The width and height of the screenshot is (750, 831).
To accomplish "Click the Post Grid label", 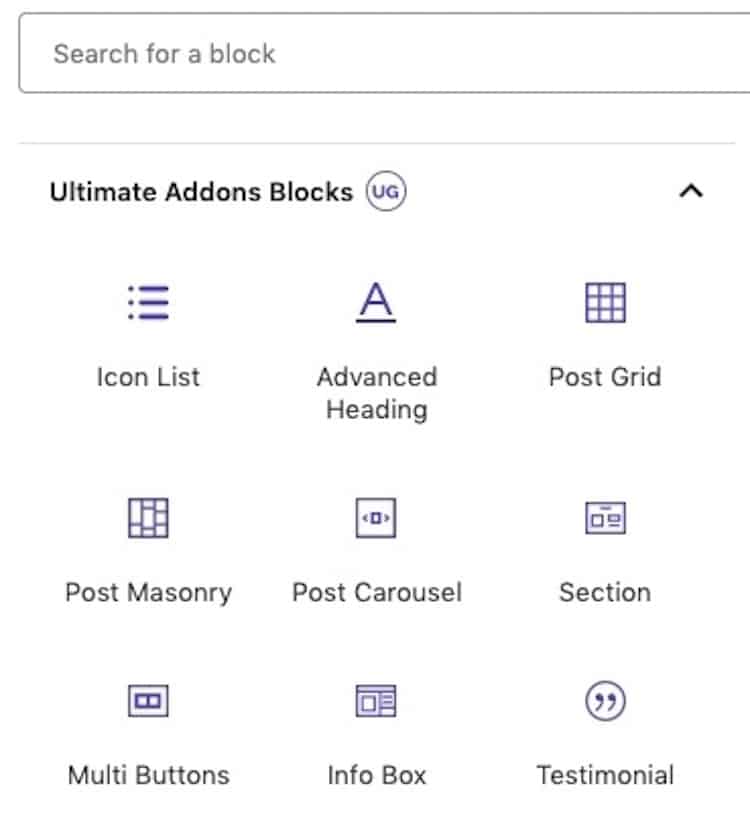I will [605, 377].
